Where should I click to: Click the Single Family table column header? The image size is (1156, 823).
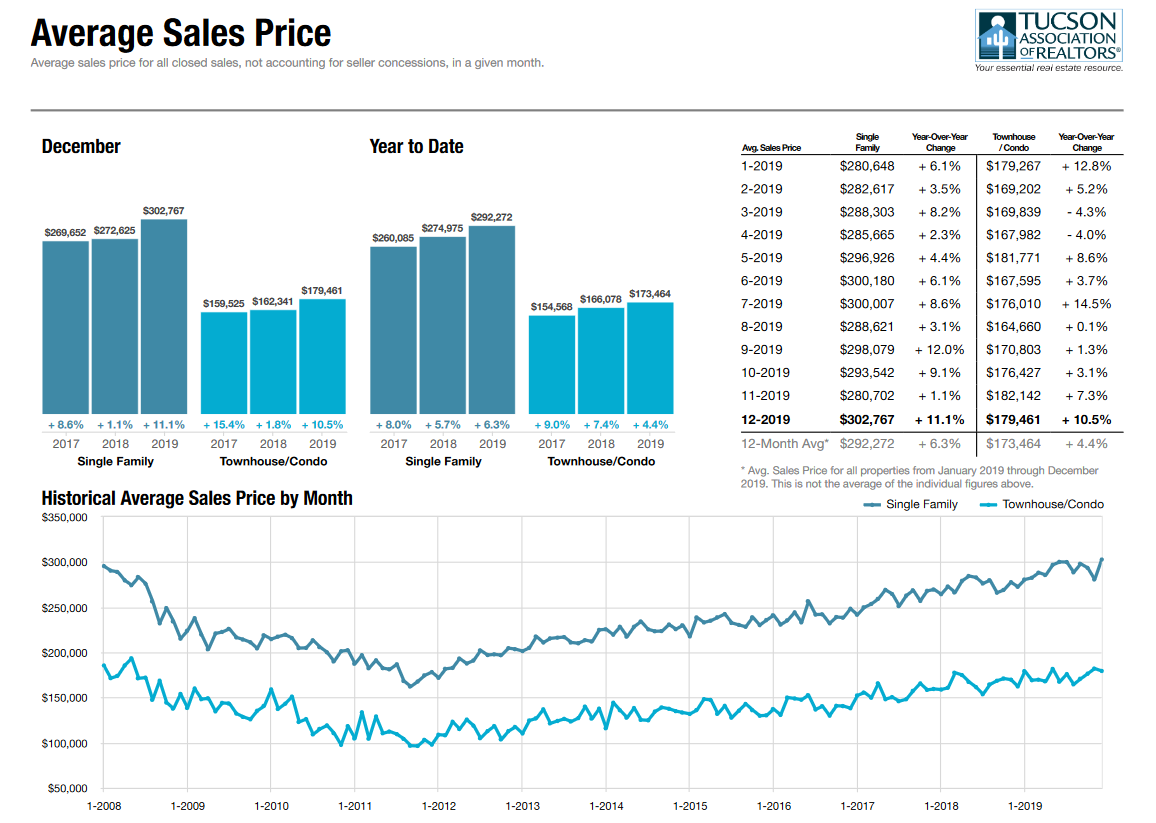(867, 142)
